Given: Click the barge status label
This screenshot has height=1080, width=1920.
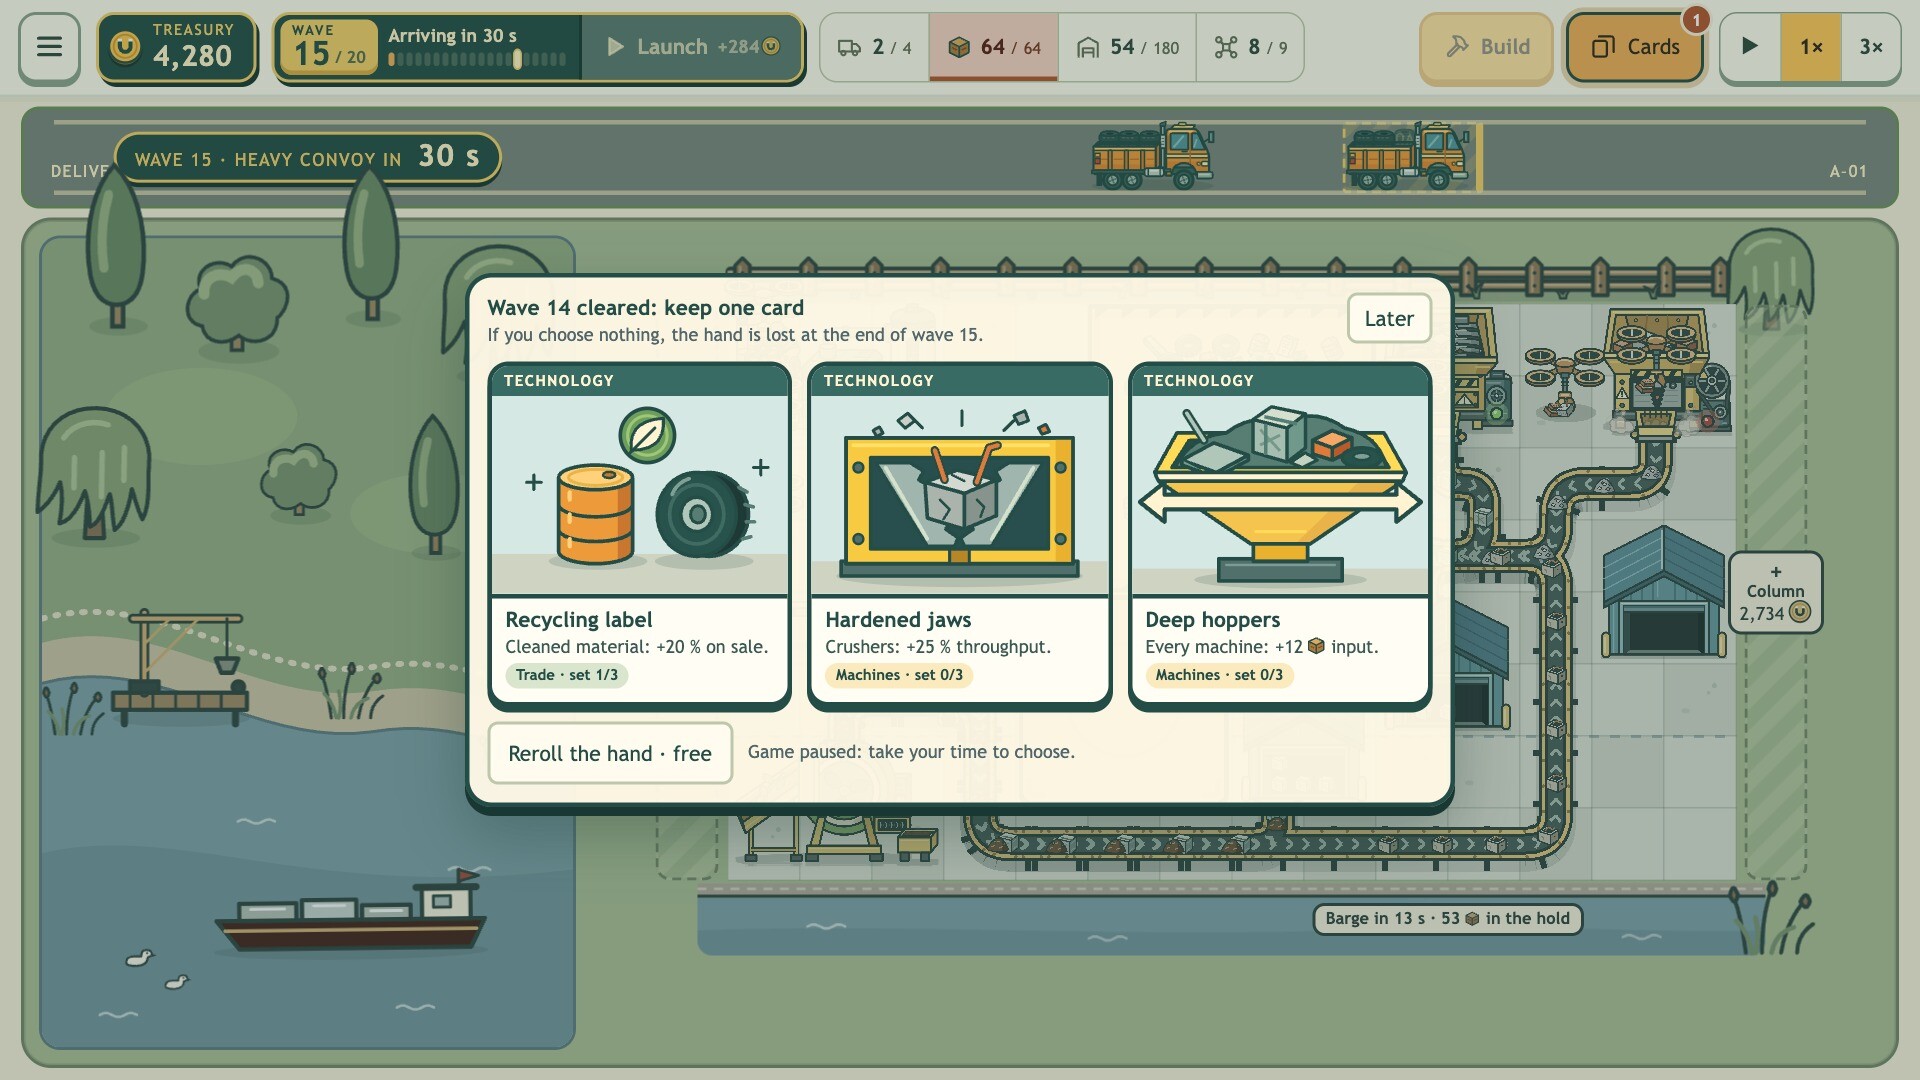Looking at the screenshot, I should (1447, 919).
